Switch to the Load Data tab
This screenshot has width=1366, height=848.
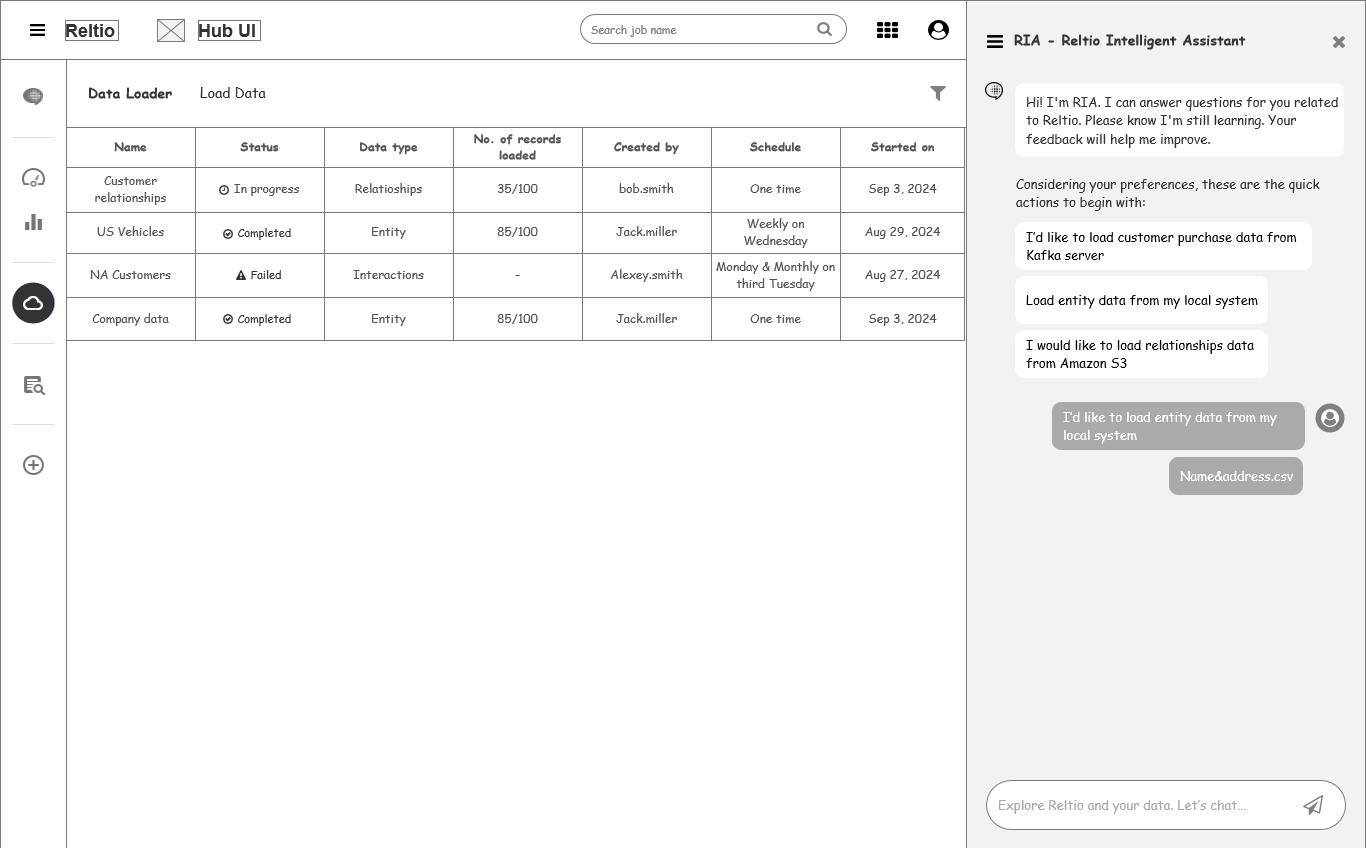click(232, 93)
